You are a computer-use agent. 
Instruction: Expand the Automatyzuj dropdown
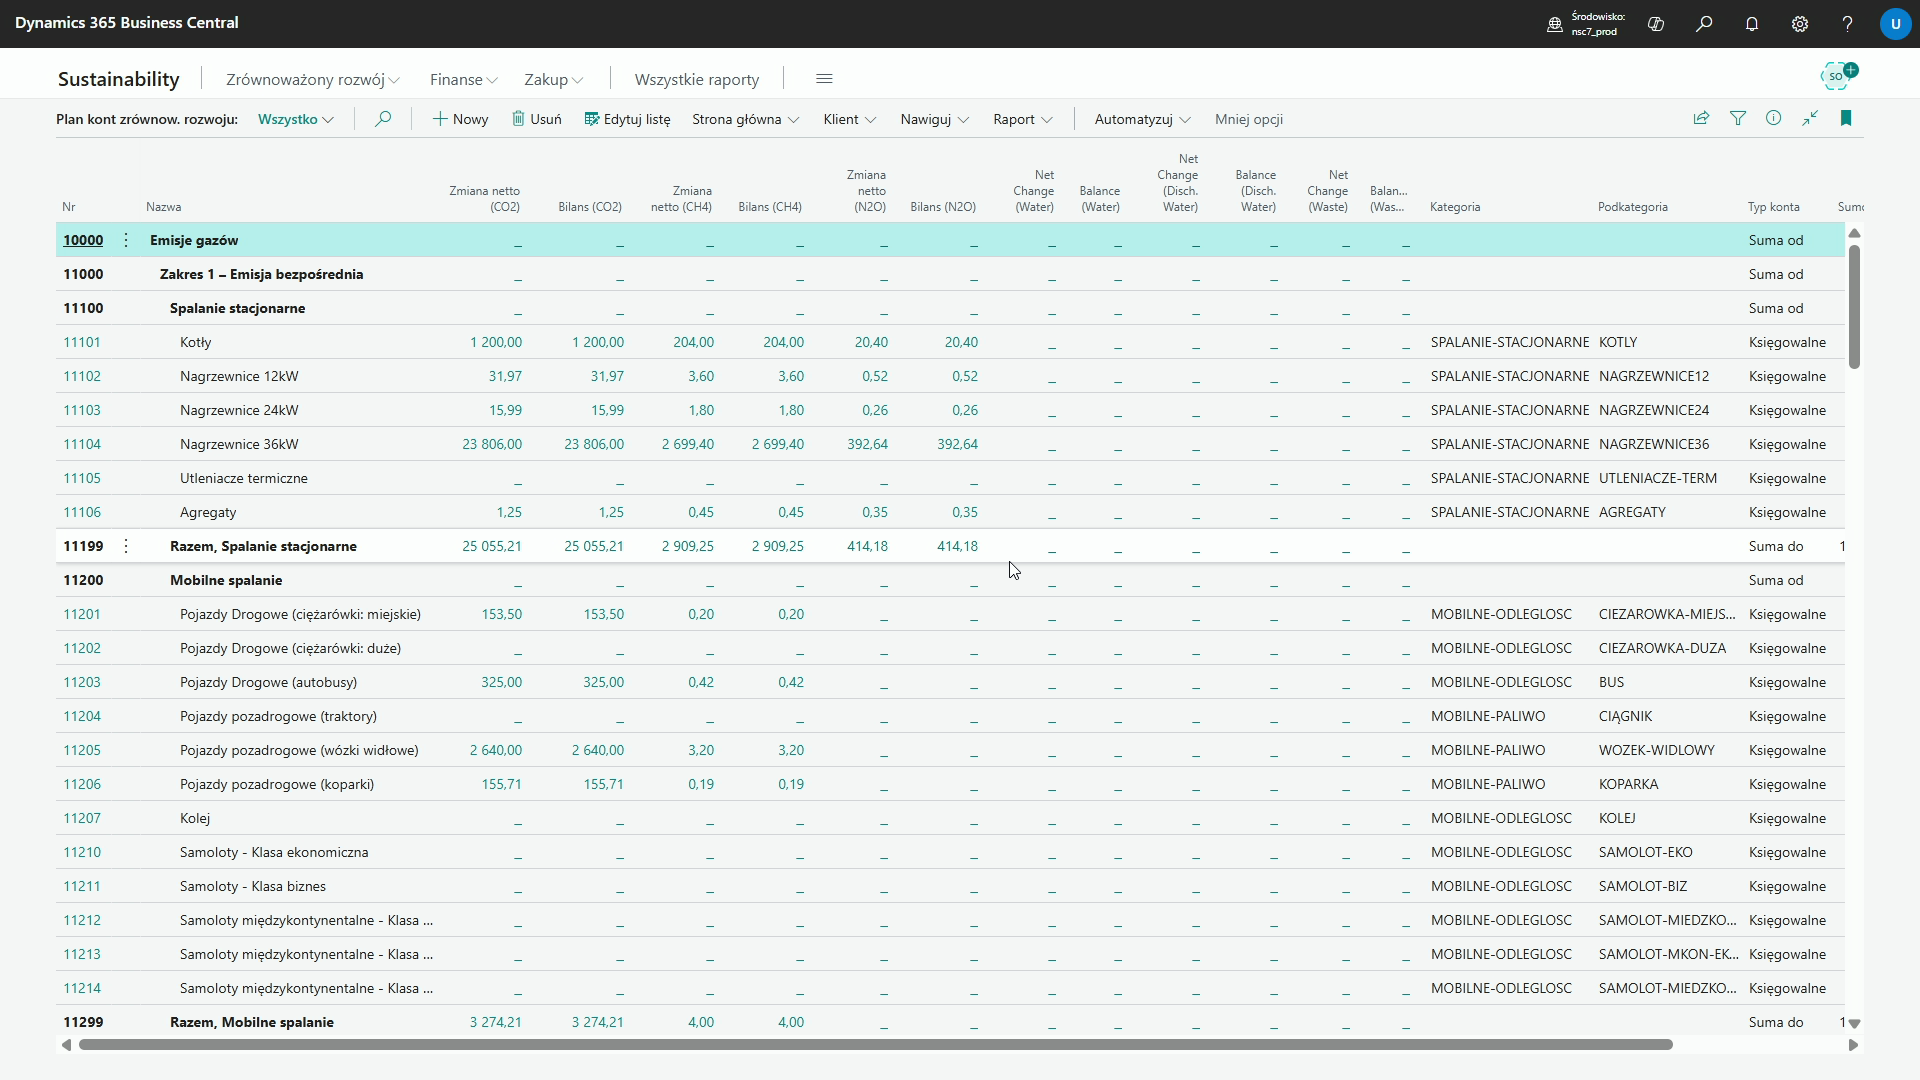1142,119
